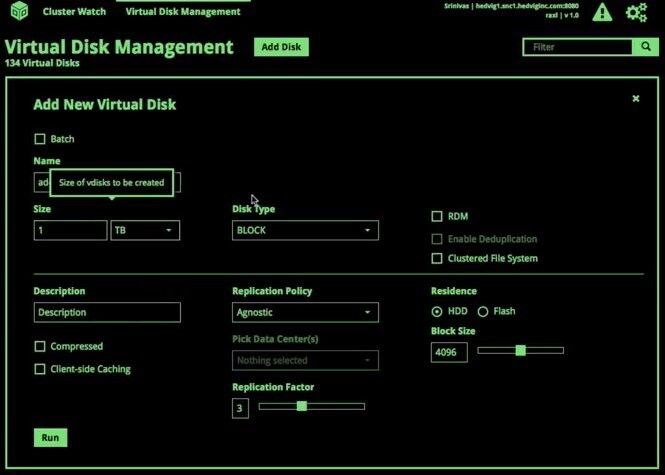The width and height of the screenshot is (665, 475).
Task: Click the Block Size 4096 field
Action: (x=449, y=352)
